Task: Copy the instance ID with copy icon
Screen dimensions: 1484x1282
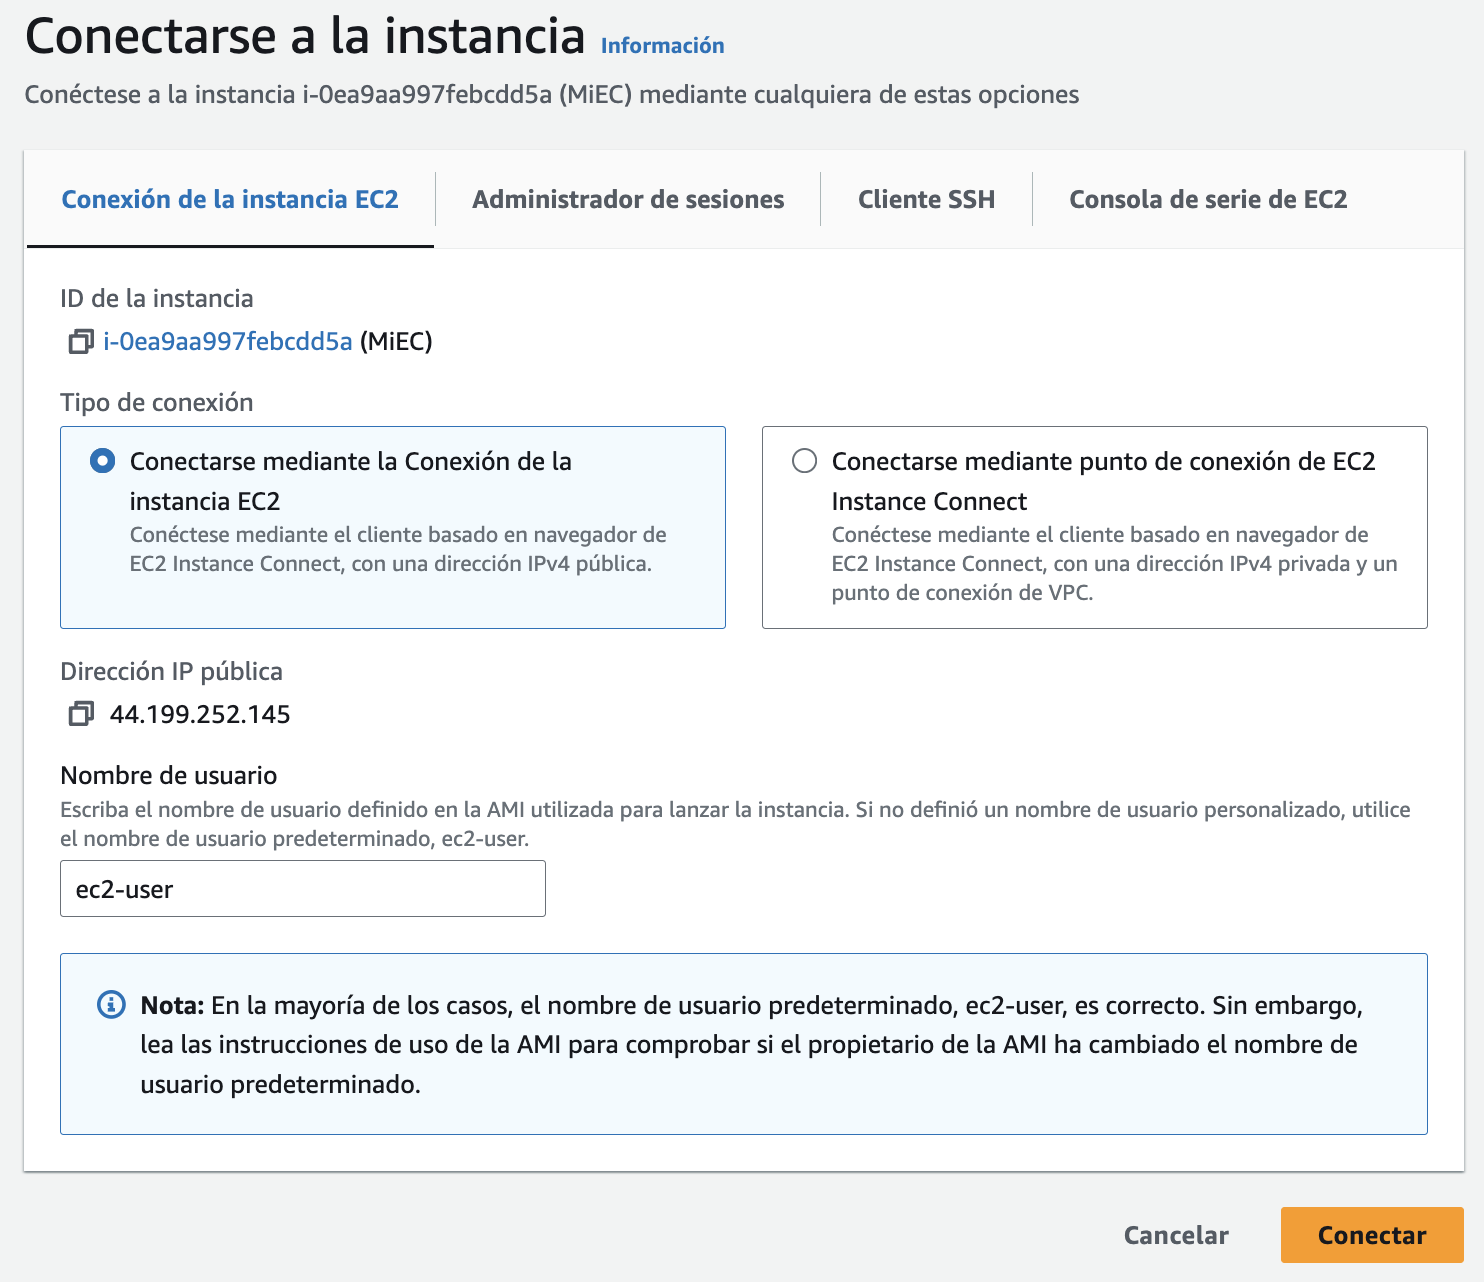Action: 81,342
